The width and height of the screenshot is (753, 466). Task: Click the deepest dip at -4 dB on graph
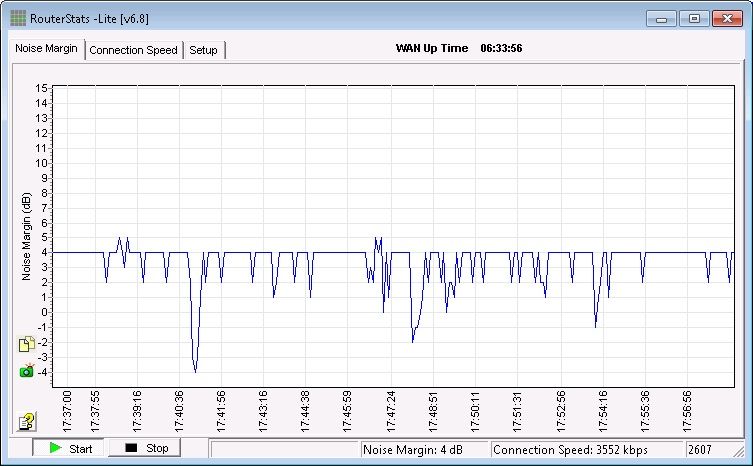(x=195, y=371)
